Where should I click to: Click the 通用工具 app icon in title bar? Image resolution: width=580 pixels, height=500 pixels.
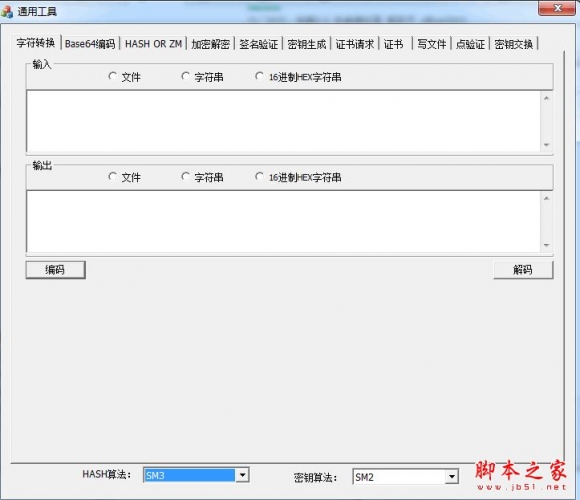point(7,12)
